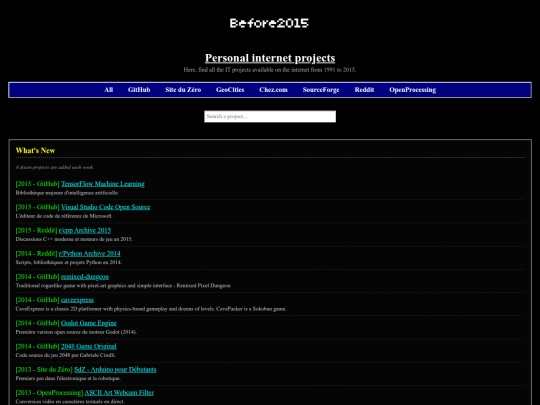Open SdZ - Arduino pour Débutants link
Image resolution: width=540 pixels, height=405 pixels.
pos(115,370)
